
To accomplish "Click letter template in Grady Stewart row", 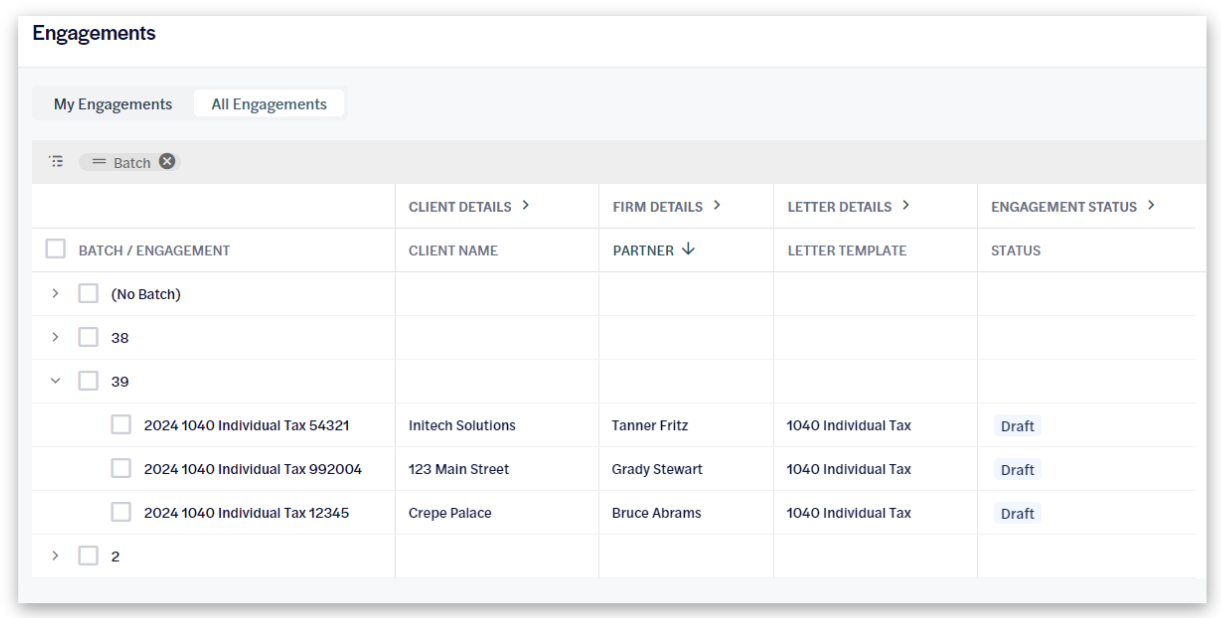I will 849,469.
